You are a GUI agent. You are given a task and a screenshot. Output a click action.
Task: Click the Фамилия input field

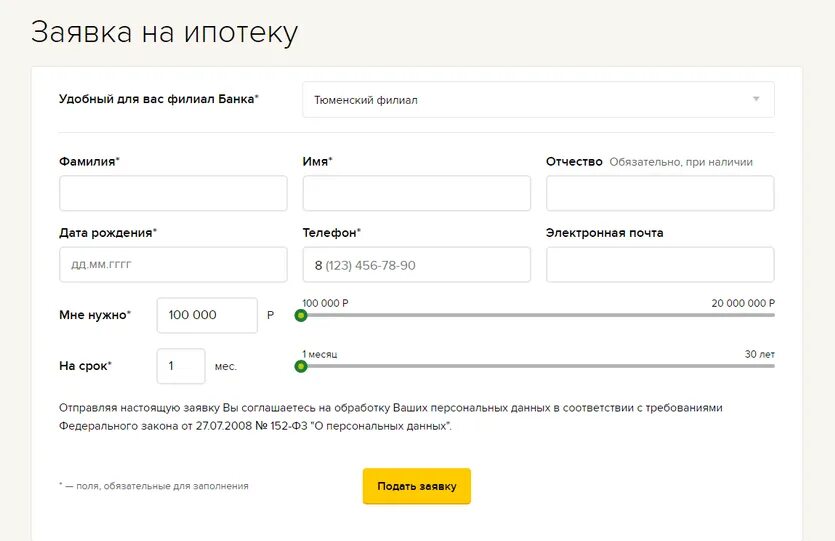tap(173, 193)
